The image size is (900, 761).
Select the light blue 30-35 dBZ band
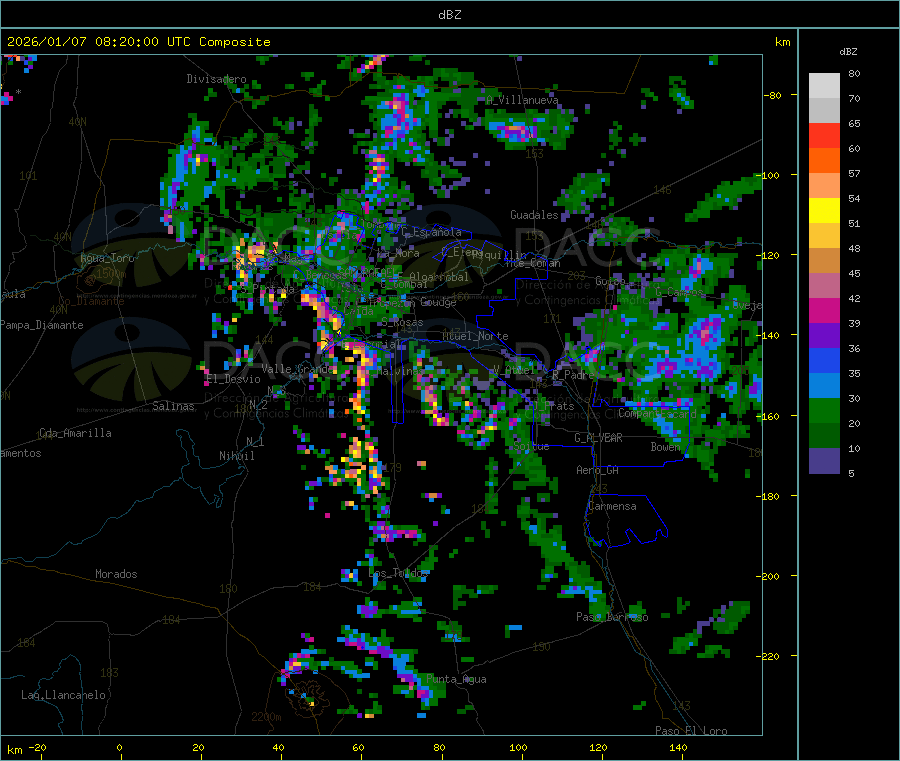pyautogui.click(x=824, y=386)
